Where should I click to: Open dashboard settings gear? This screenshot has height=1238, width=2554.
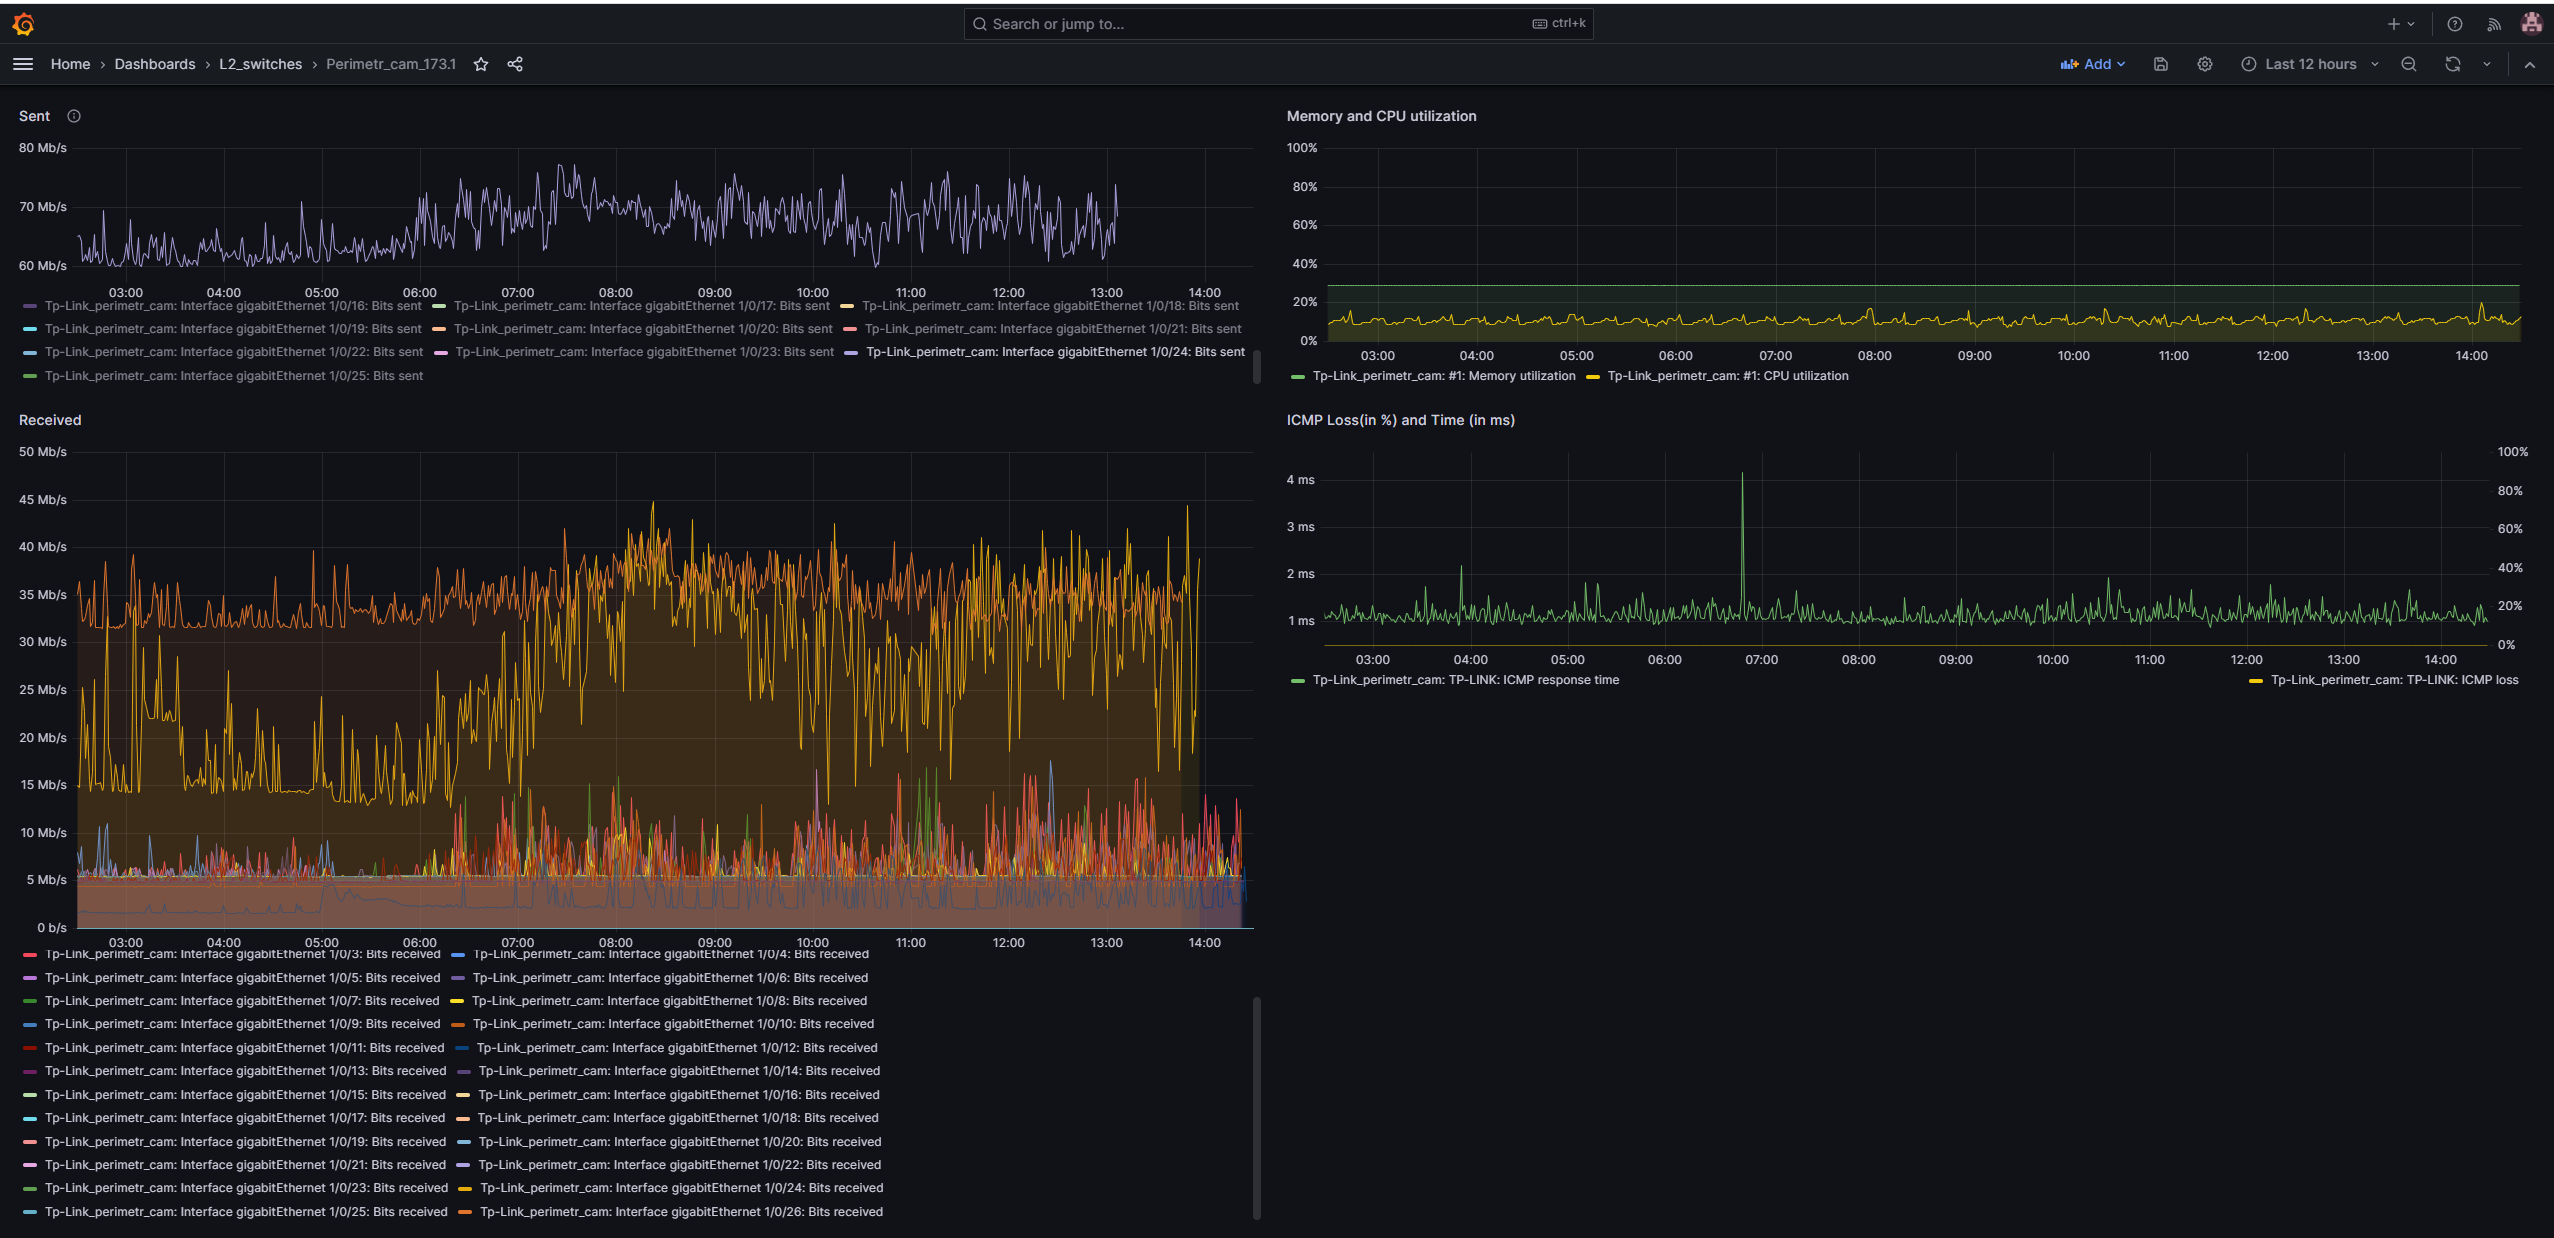coord(2205,64)
